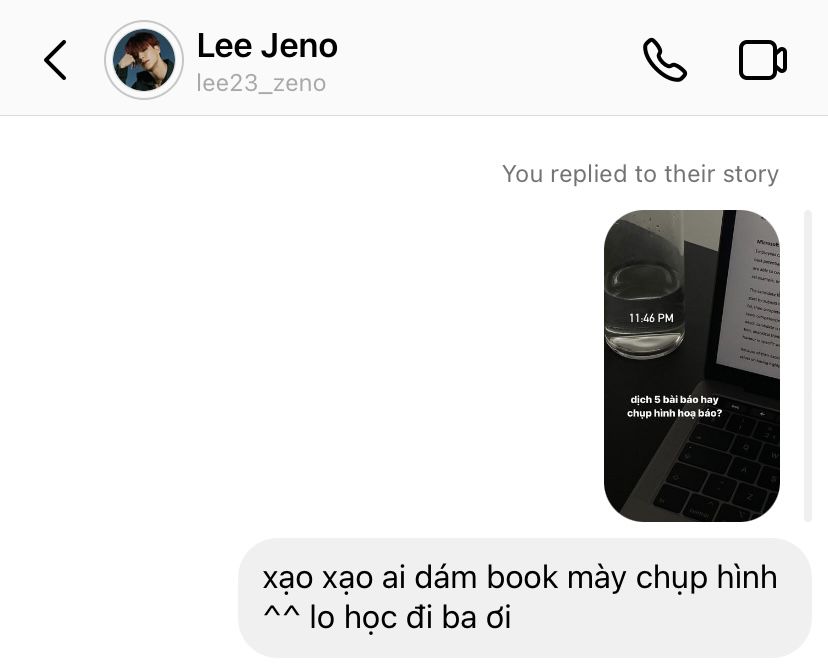Tap the story caption 'dịch 5 bài báo hay'

tap(674, 399)
